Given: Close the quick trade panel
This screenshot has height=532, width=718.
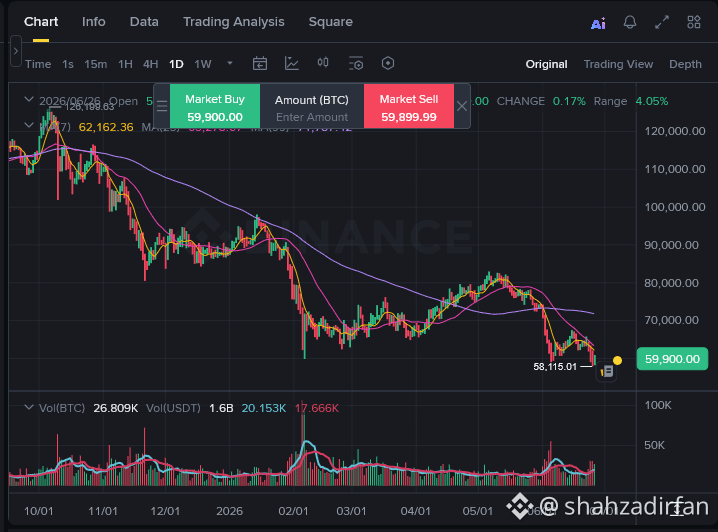Looking at the screenshot, I should point(462,106).
